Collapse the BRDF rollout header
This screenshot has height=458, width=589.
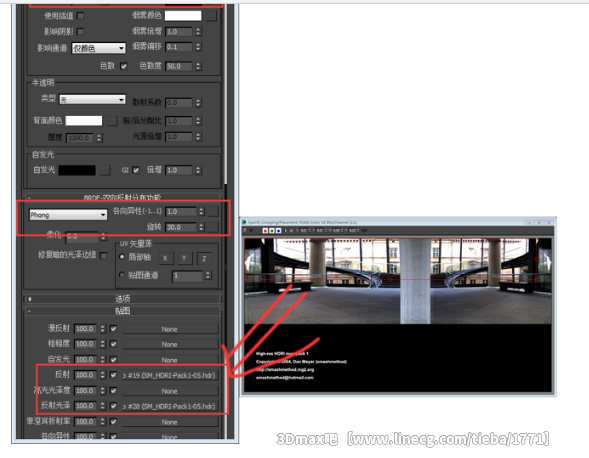tap(122, 197)
